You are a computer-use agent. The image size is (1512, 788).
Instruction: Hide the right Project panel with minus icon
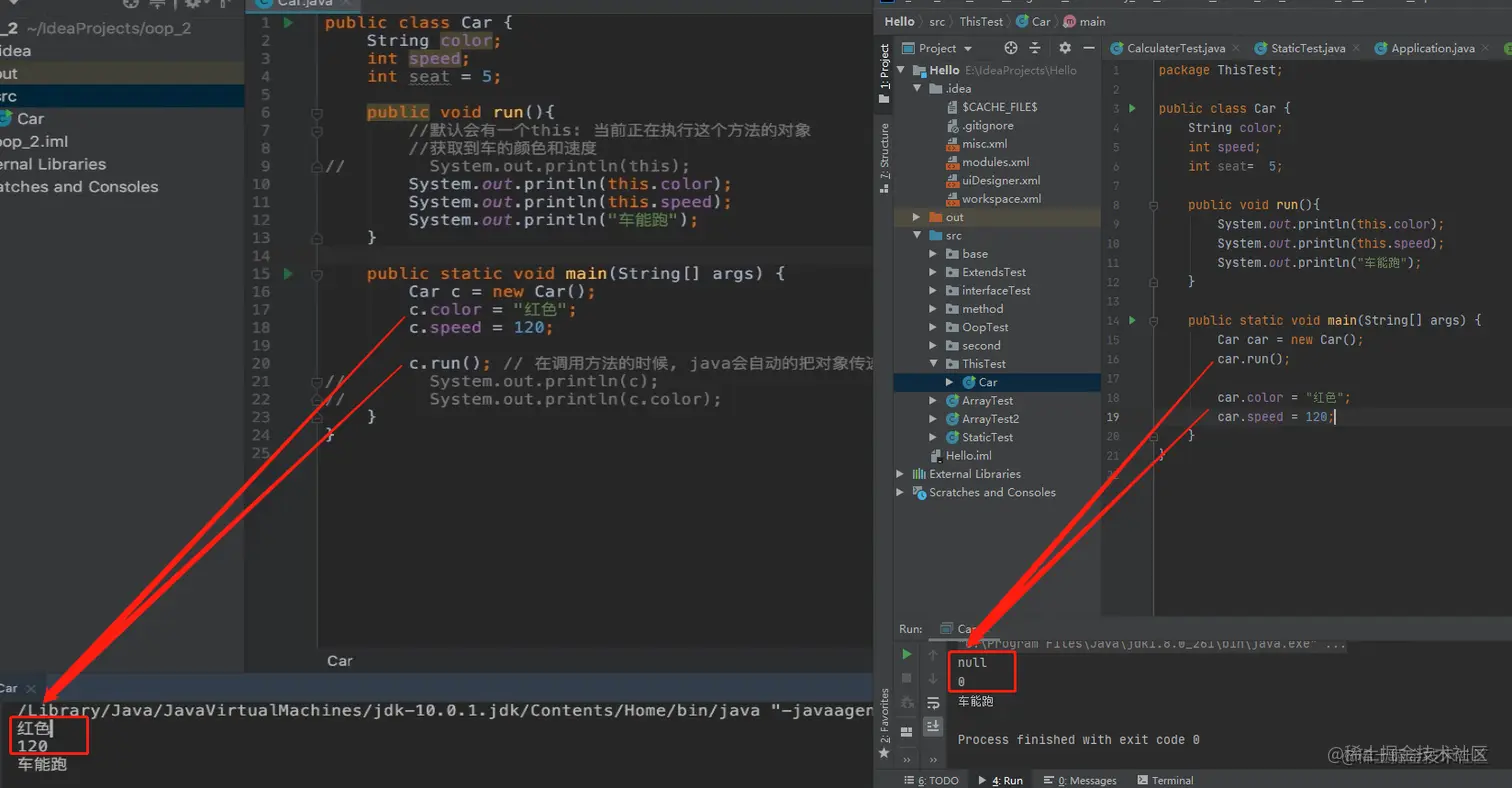tap(1087, 48)
